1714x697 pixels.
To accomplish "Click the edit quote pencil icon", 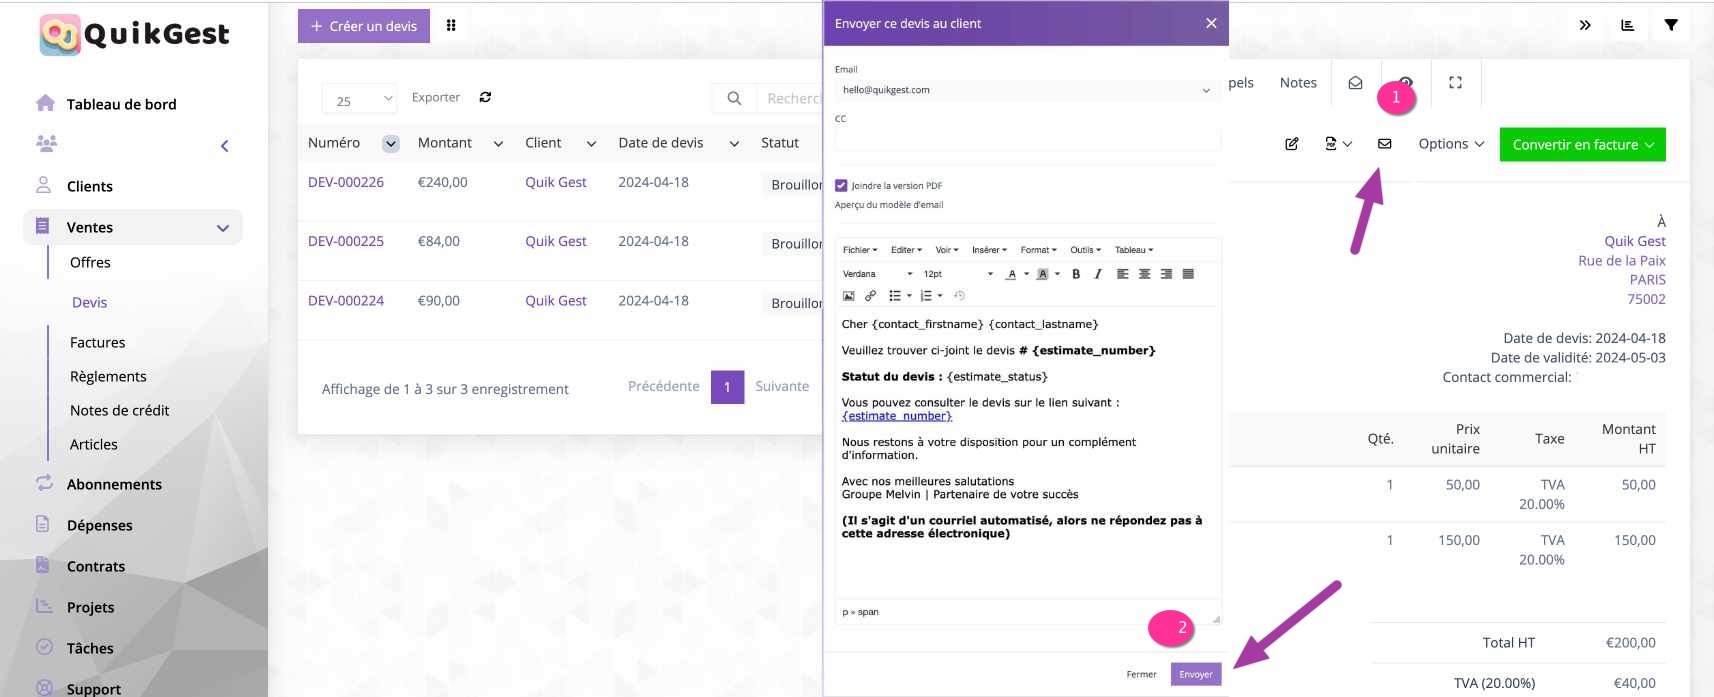I will (x=1291, y=144).
